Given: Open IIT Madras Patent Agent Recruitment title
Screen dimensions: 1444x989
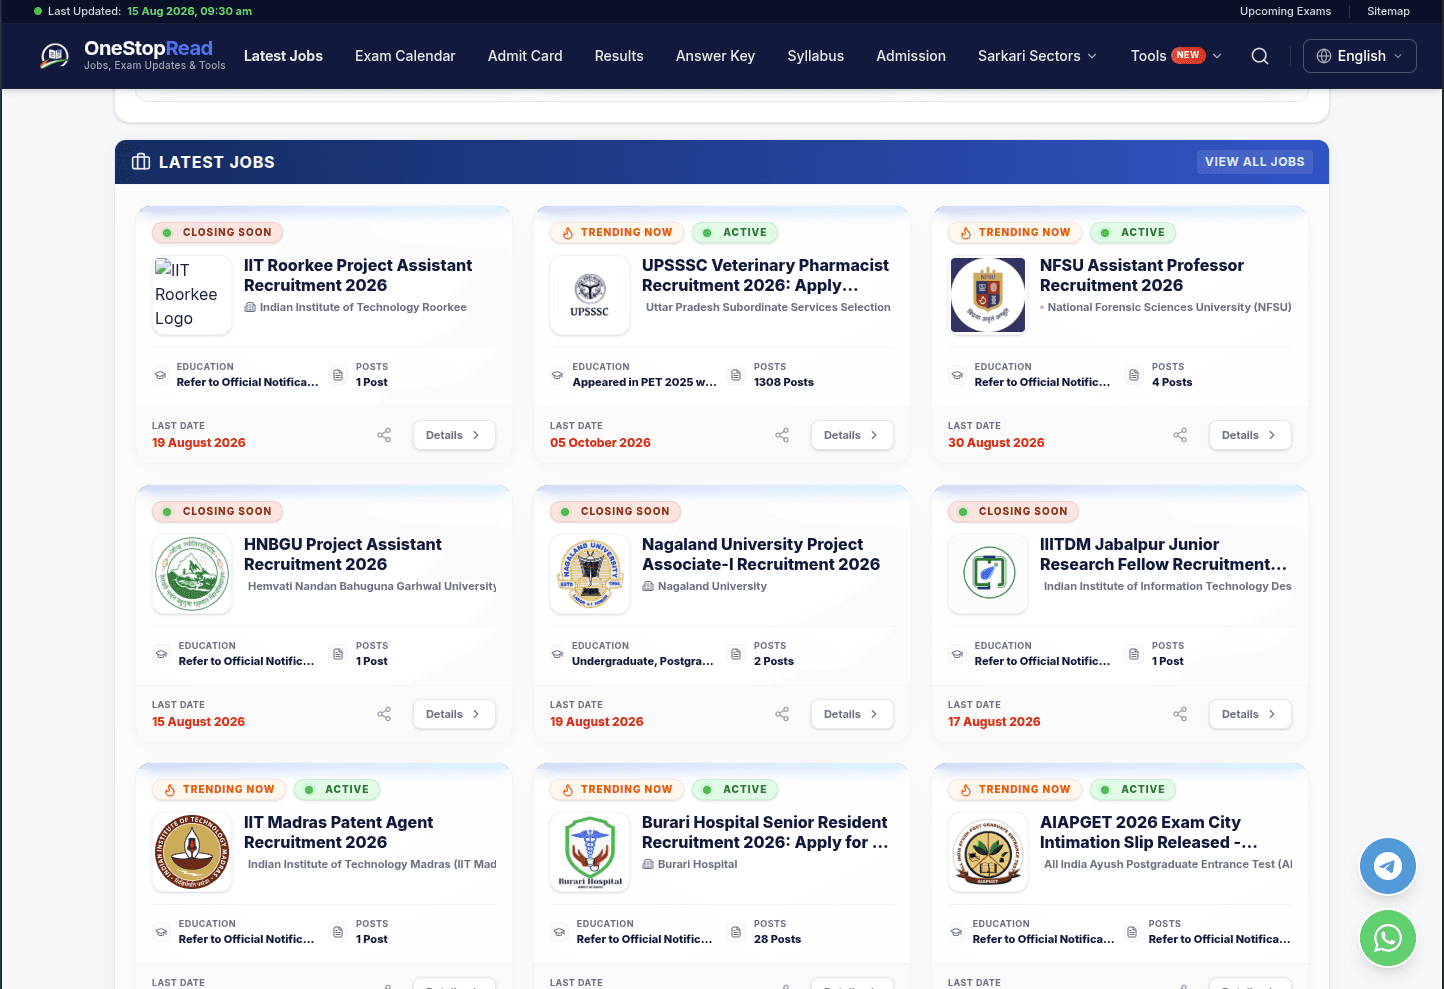Looking at the screenshot, I should point(338,832).
